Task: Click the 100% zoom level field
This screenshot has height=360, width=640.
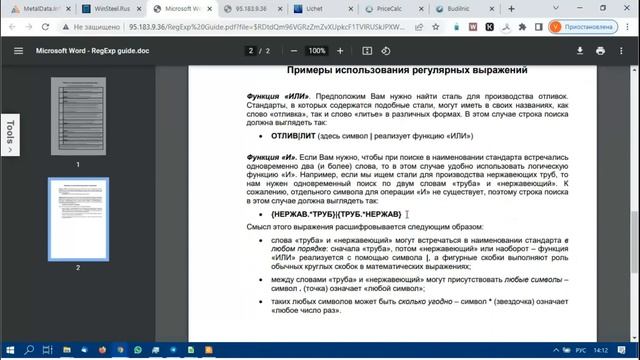Action: point(317,51)
